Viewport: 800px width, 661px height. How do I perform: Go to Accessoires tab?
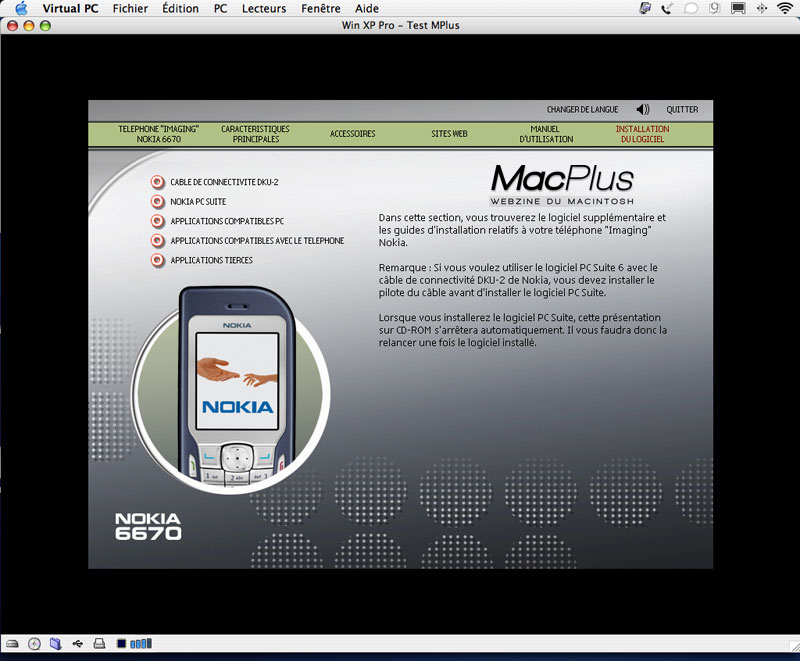353,134
